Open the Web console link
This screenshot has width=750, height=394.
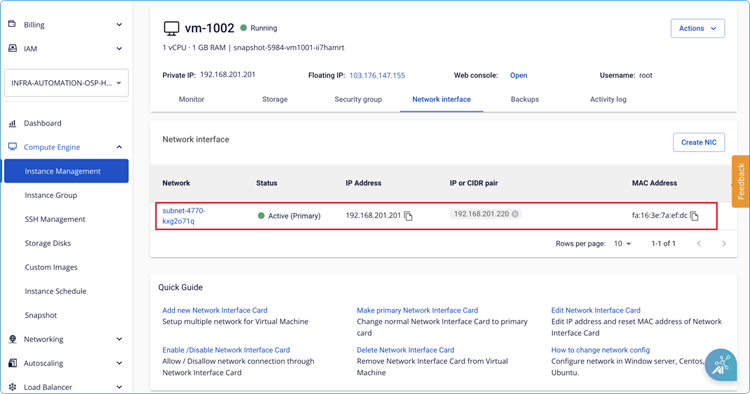[518, 76]
